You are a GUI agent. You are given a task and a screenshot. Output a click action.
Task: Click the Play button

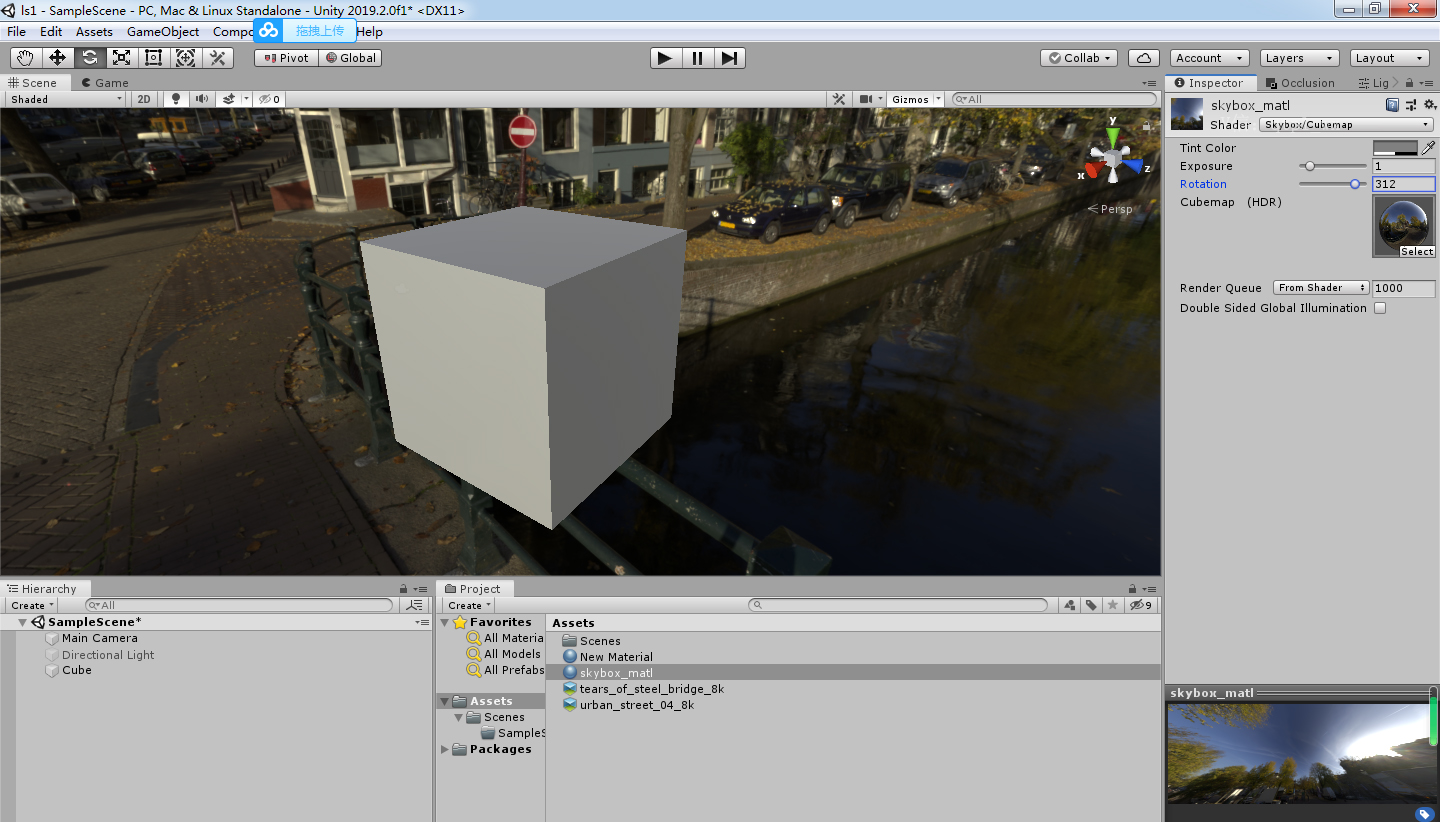pyautogui.click(x=665, y=58)
